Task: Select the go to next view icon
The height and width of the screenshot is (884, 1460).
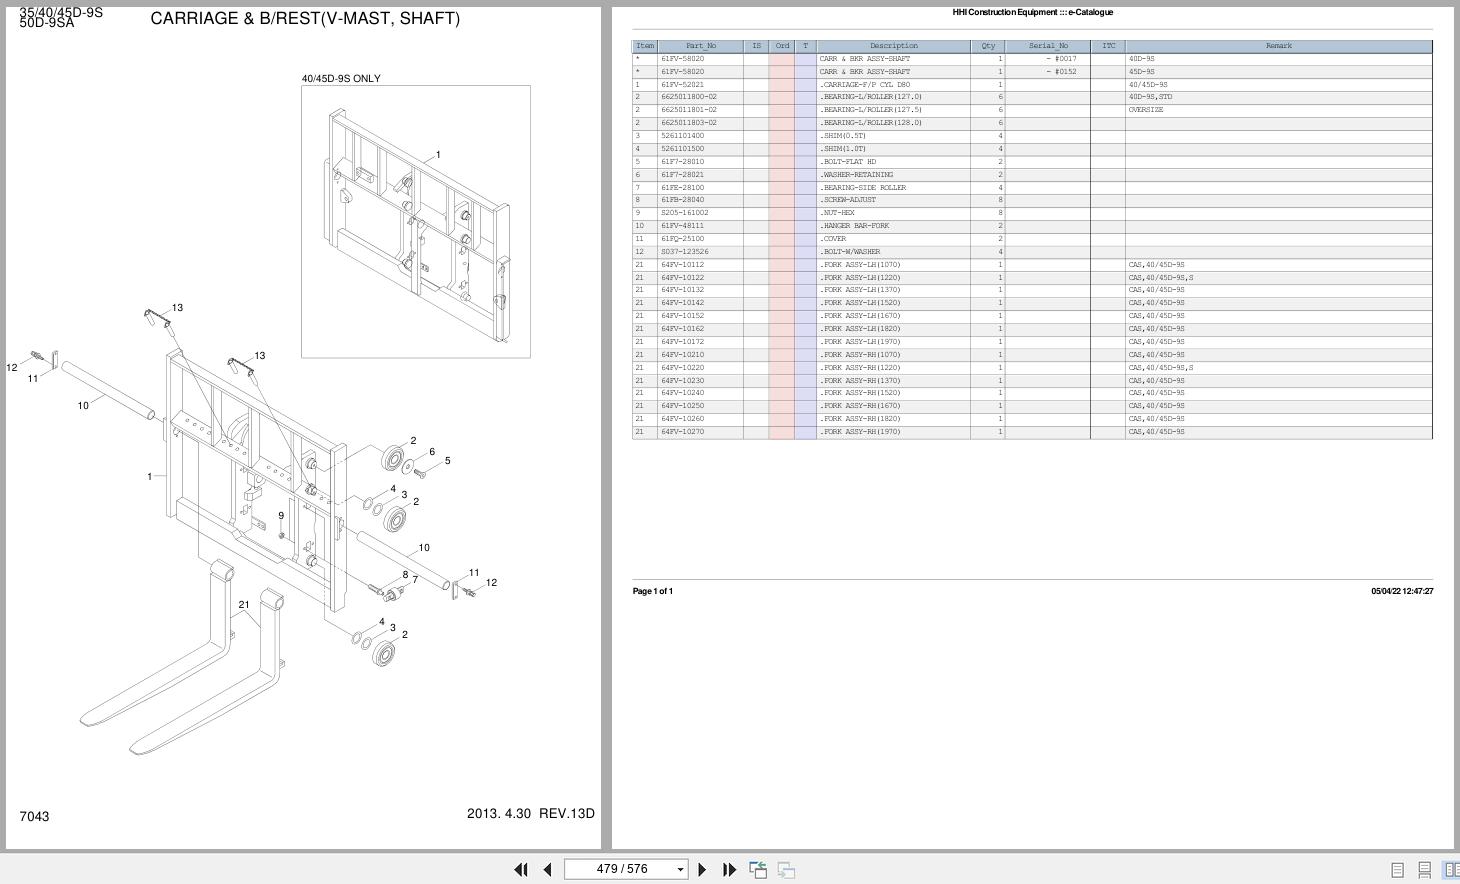Action: click(786, 870)
